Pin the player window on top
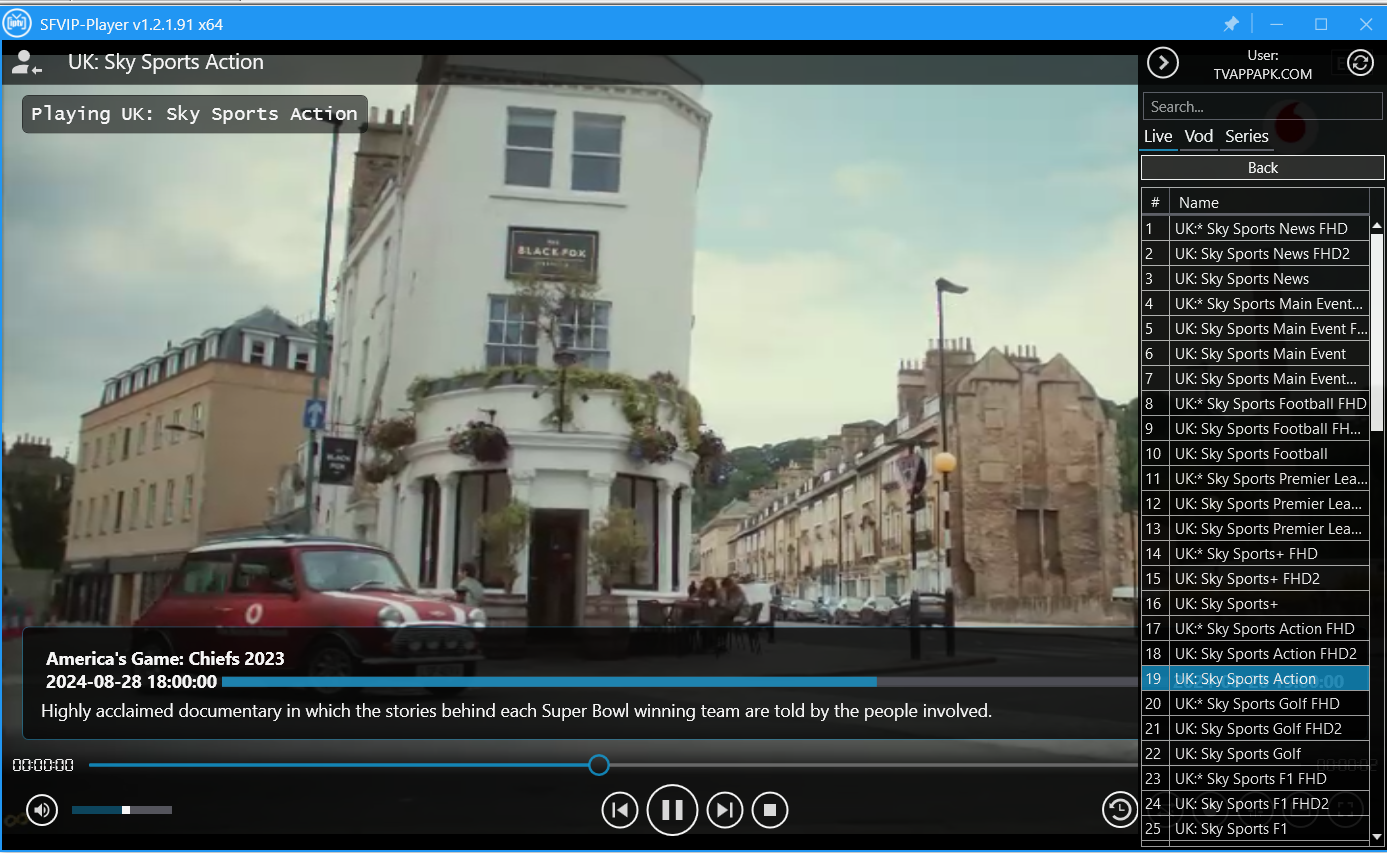The width and height of the screenshot is (1387, 853). point(1231,24)
